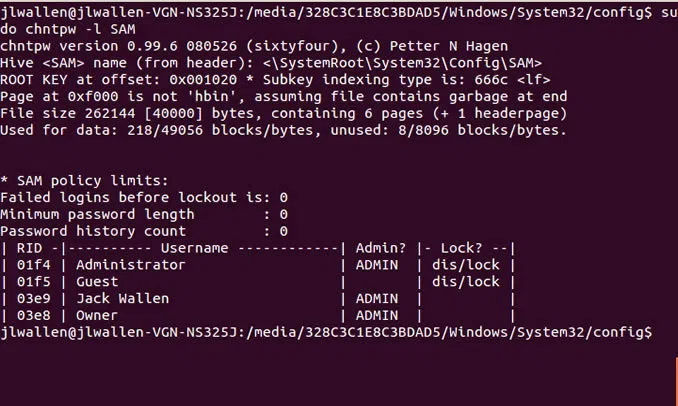The width and height of the screenshot is (678, 406).
Task: Click the Minimum password length line
Action: pyautogui.click(x=143, y=214)
